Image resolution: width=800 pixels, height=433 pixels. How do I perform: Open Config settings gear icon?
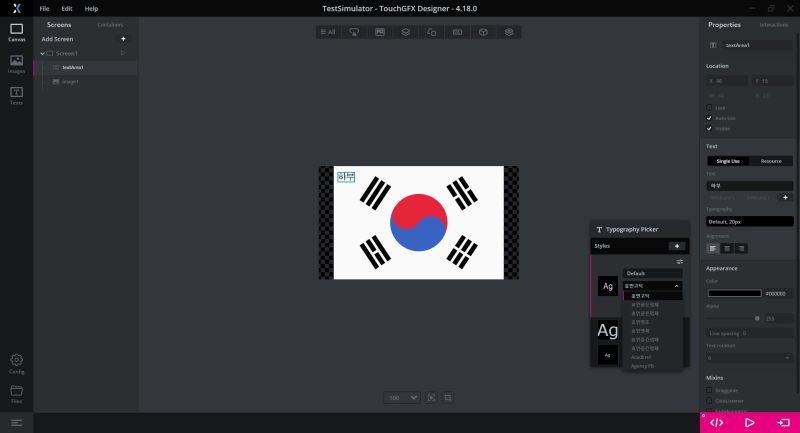[16, 362]
